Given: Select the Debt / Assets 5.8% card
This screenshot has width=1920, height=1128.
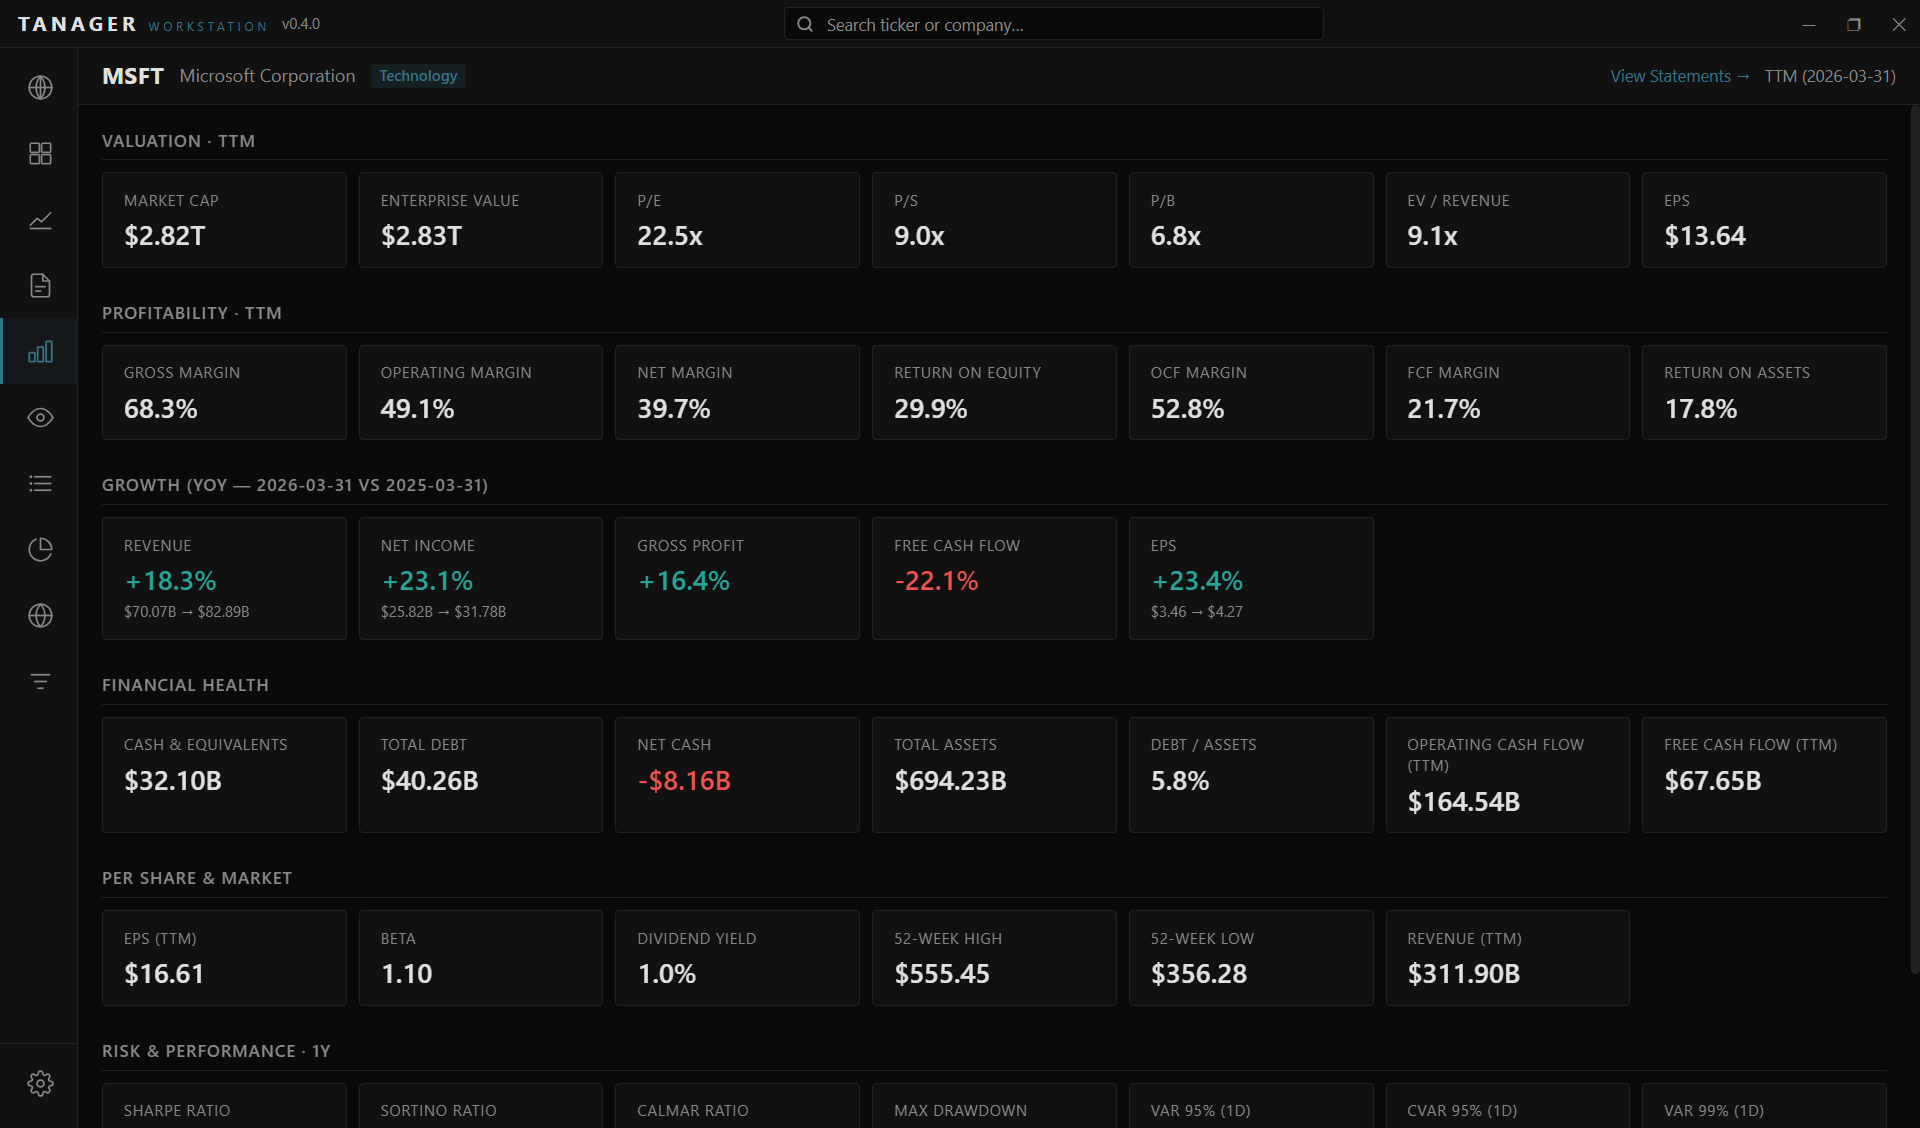Looking at the screenshot, I should [x=1251, y=775].
